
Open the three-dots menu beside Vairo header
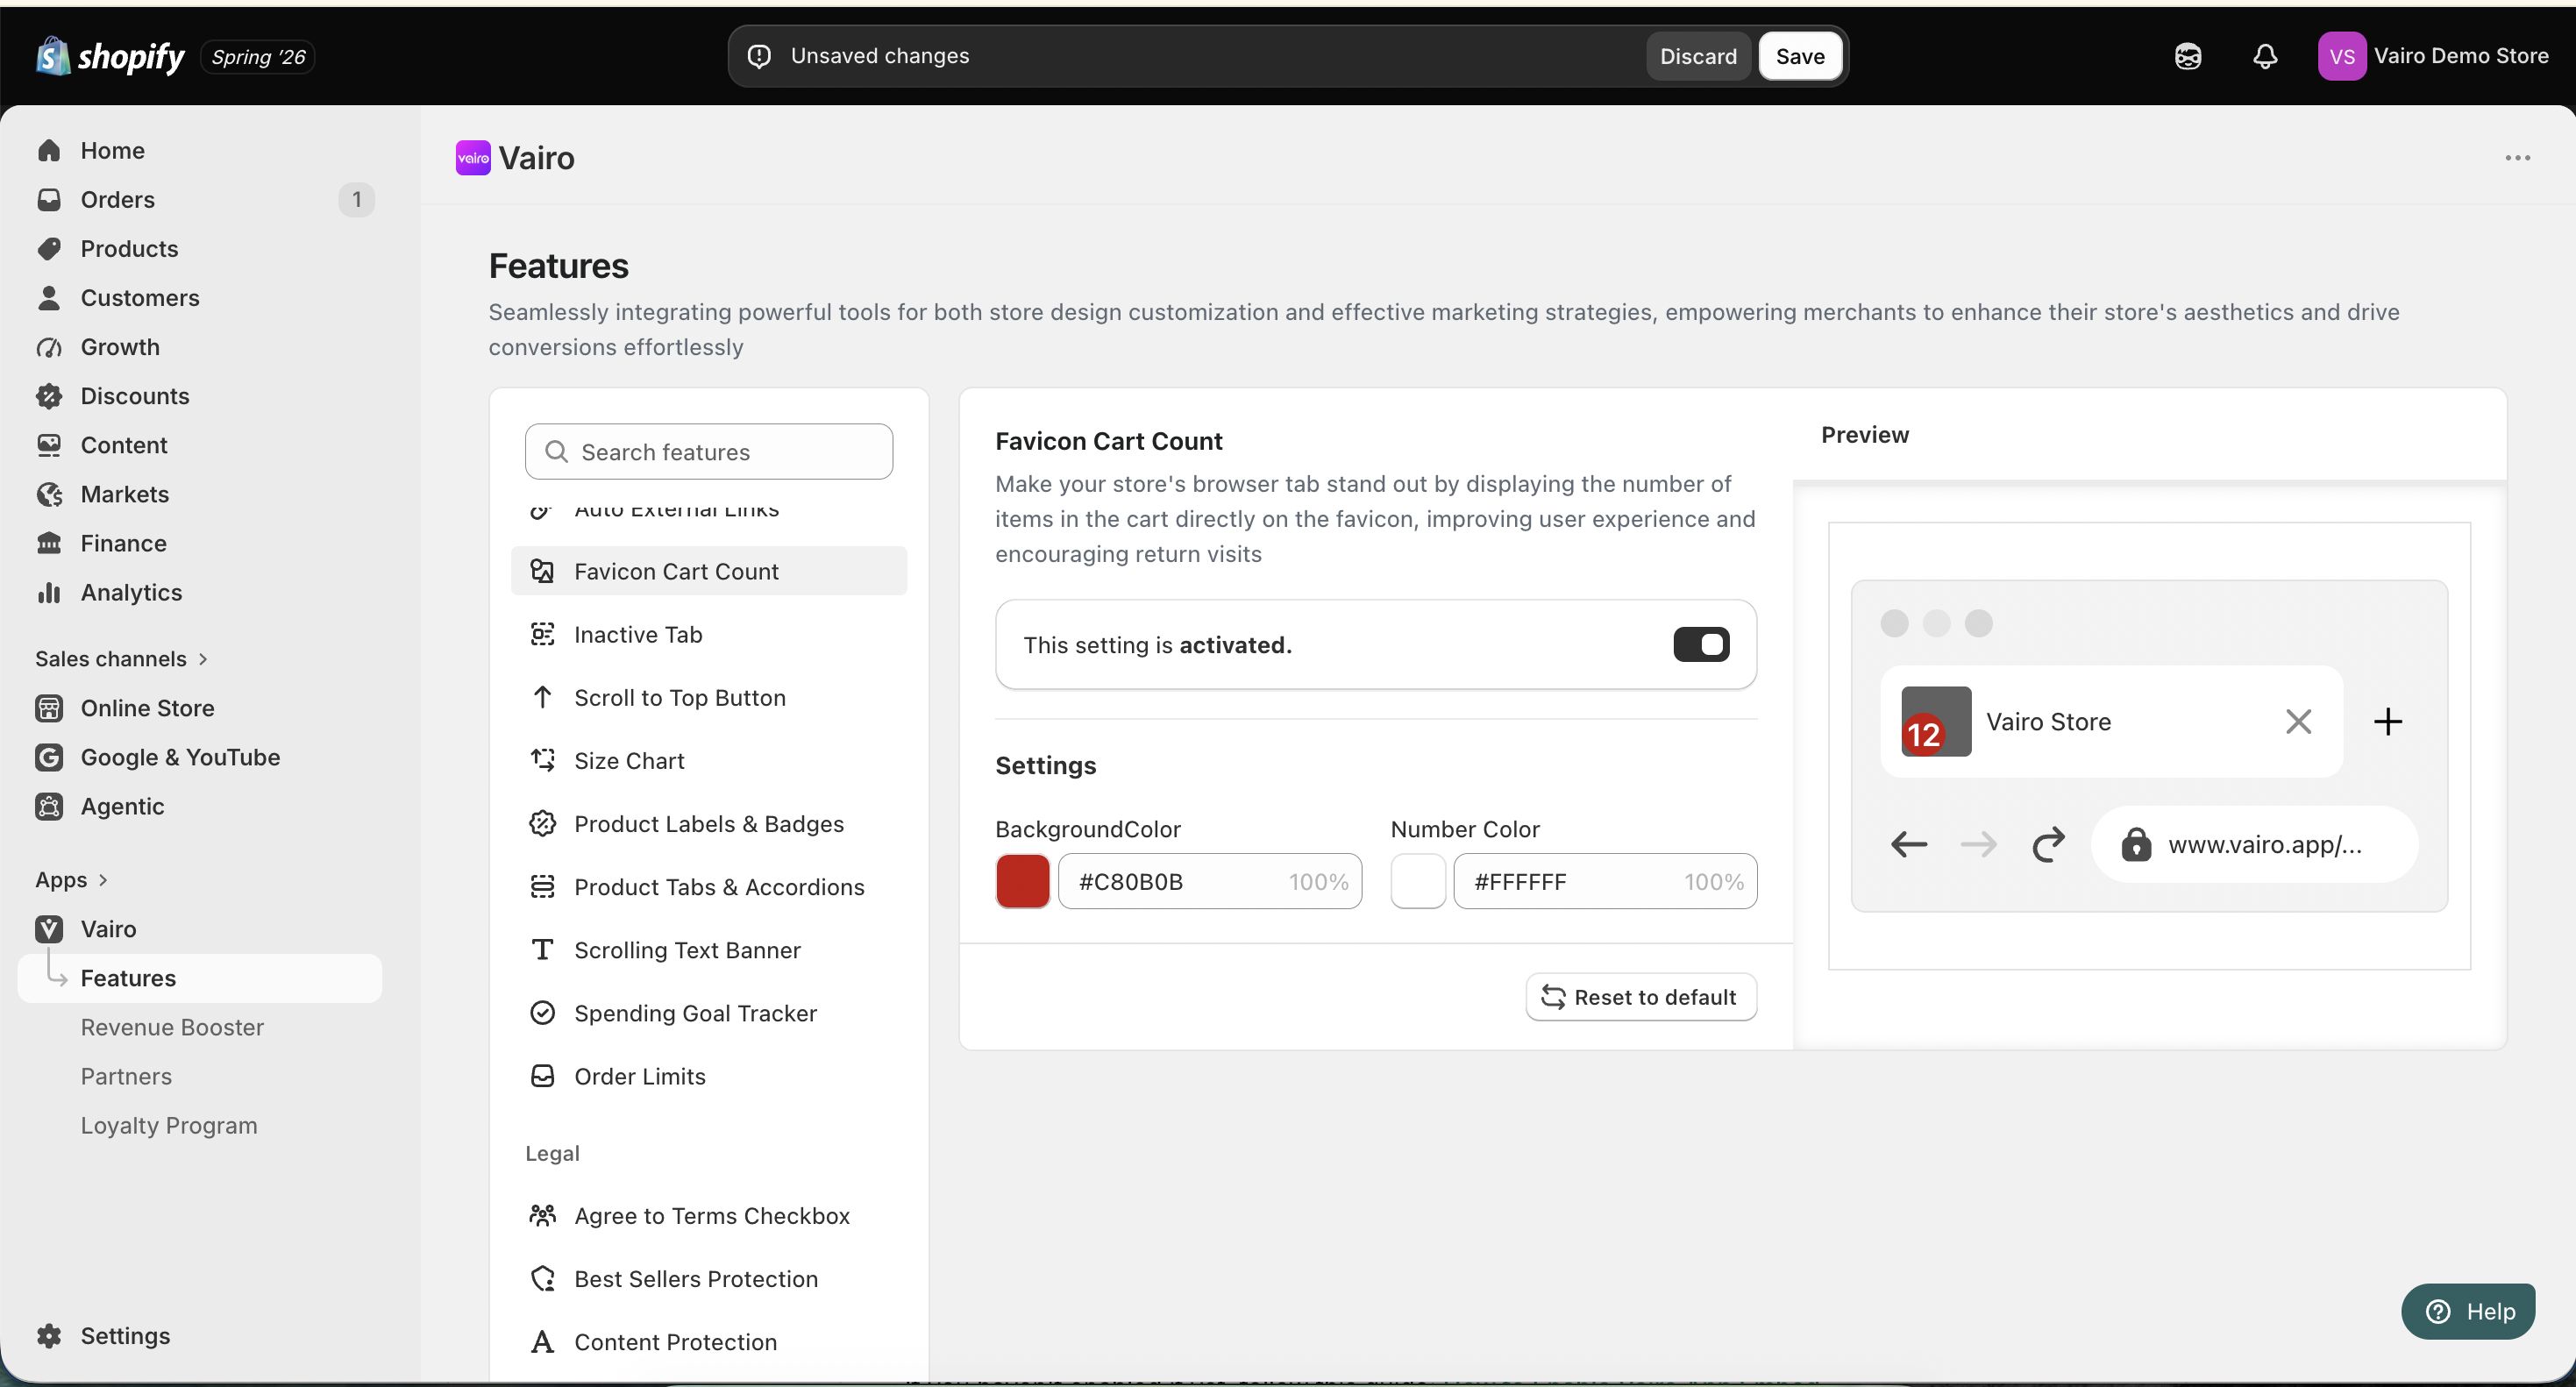coord(2518,158)
